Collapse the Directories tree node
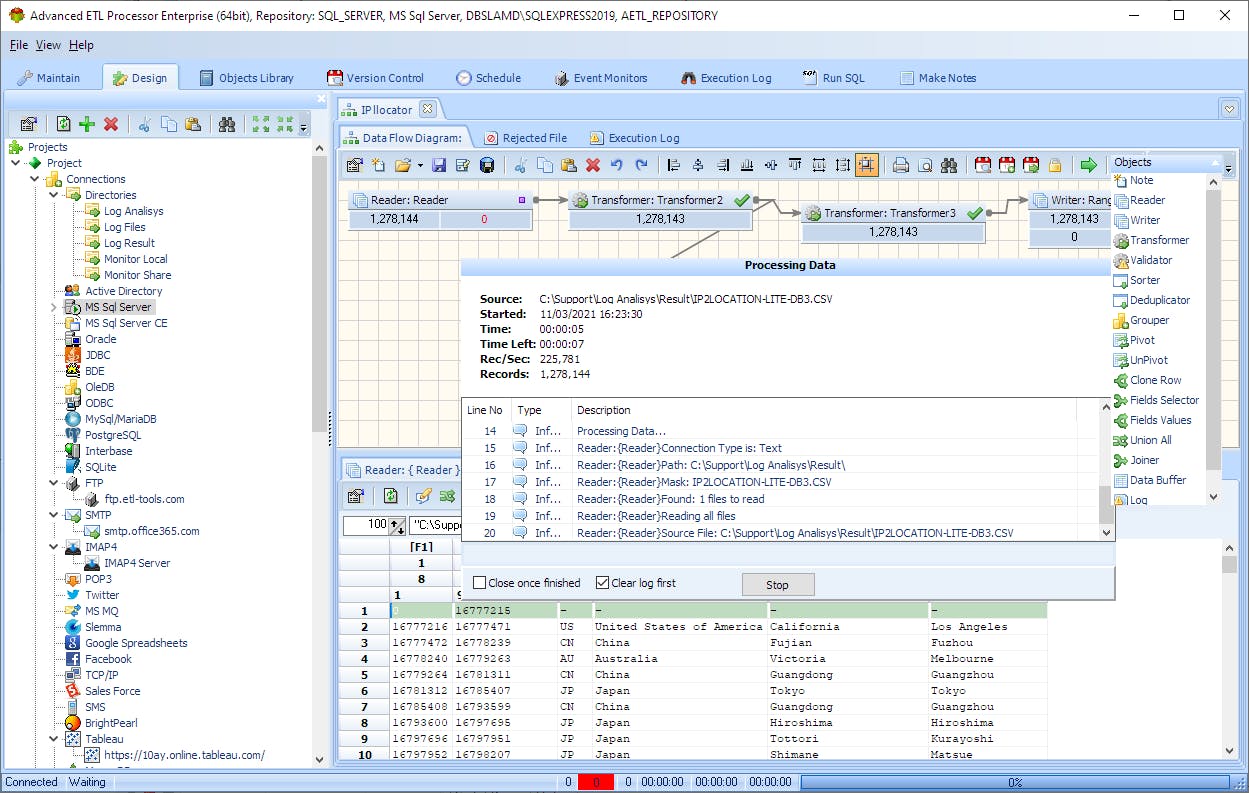1249x793 pixels. pyautogui.click(x=55, y=195)
